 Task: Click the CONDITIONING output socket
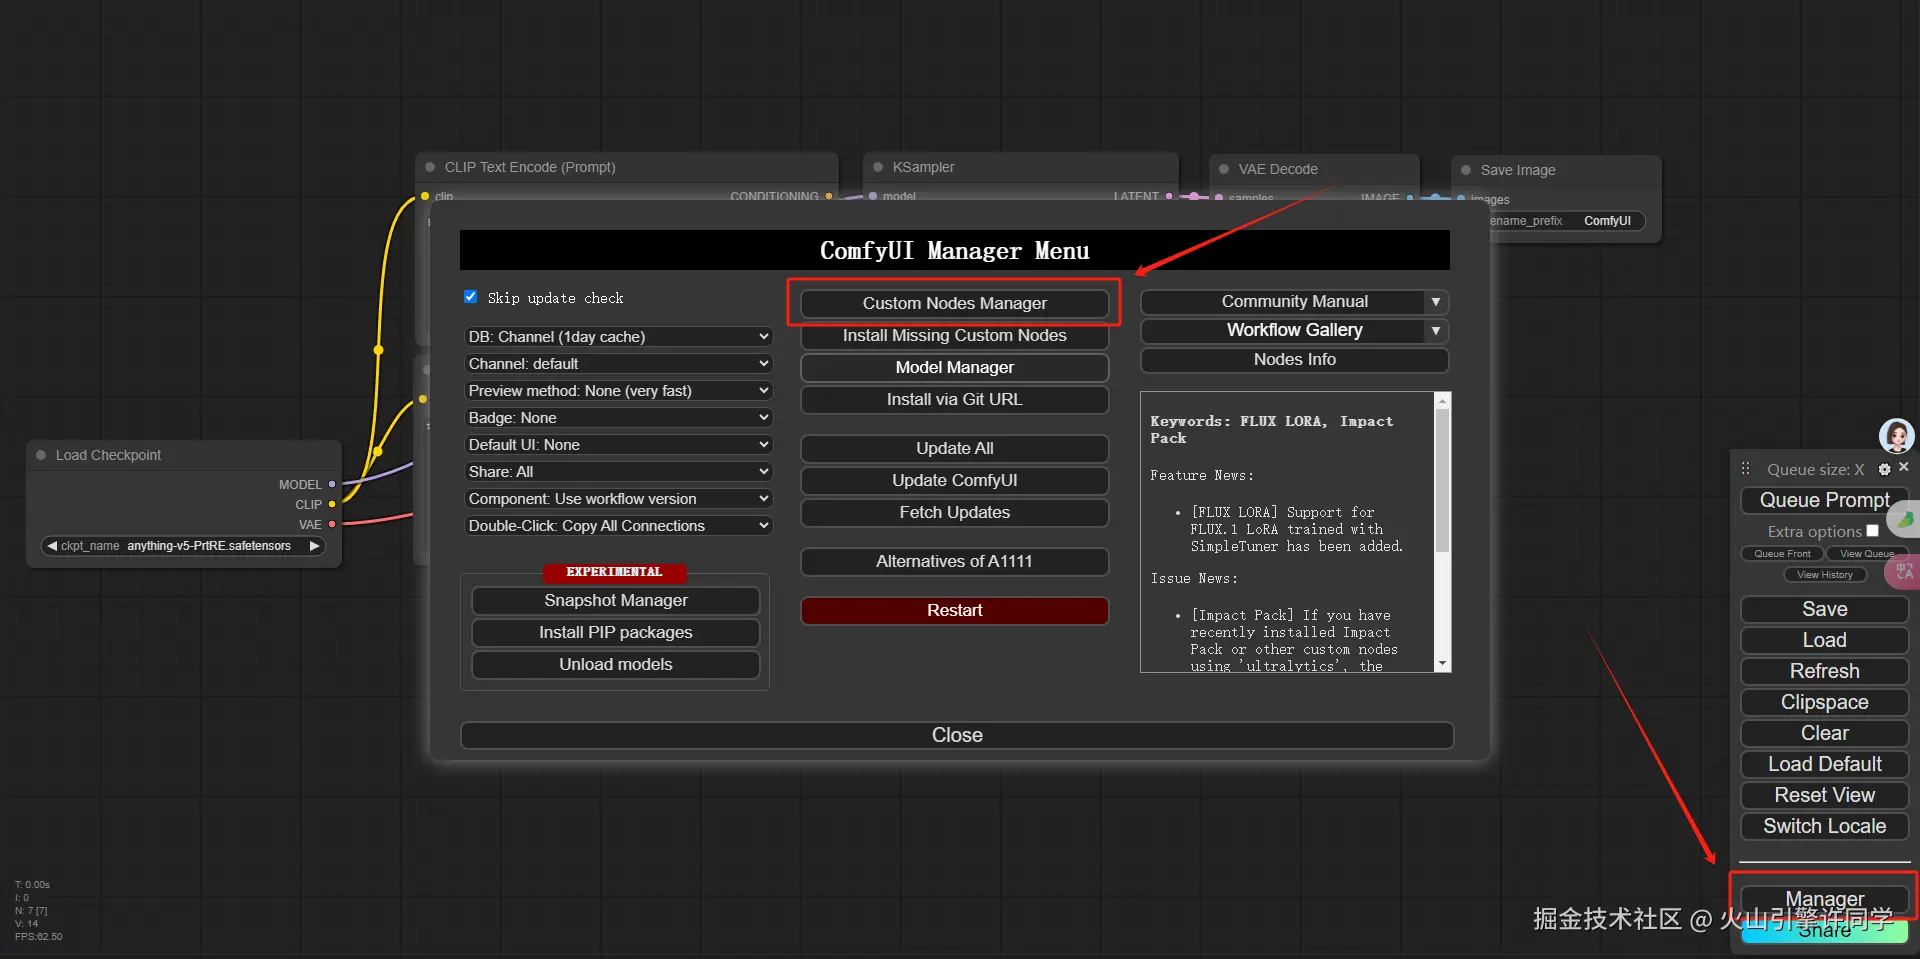pos(829,196)
